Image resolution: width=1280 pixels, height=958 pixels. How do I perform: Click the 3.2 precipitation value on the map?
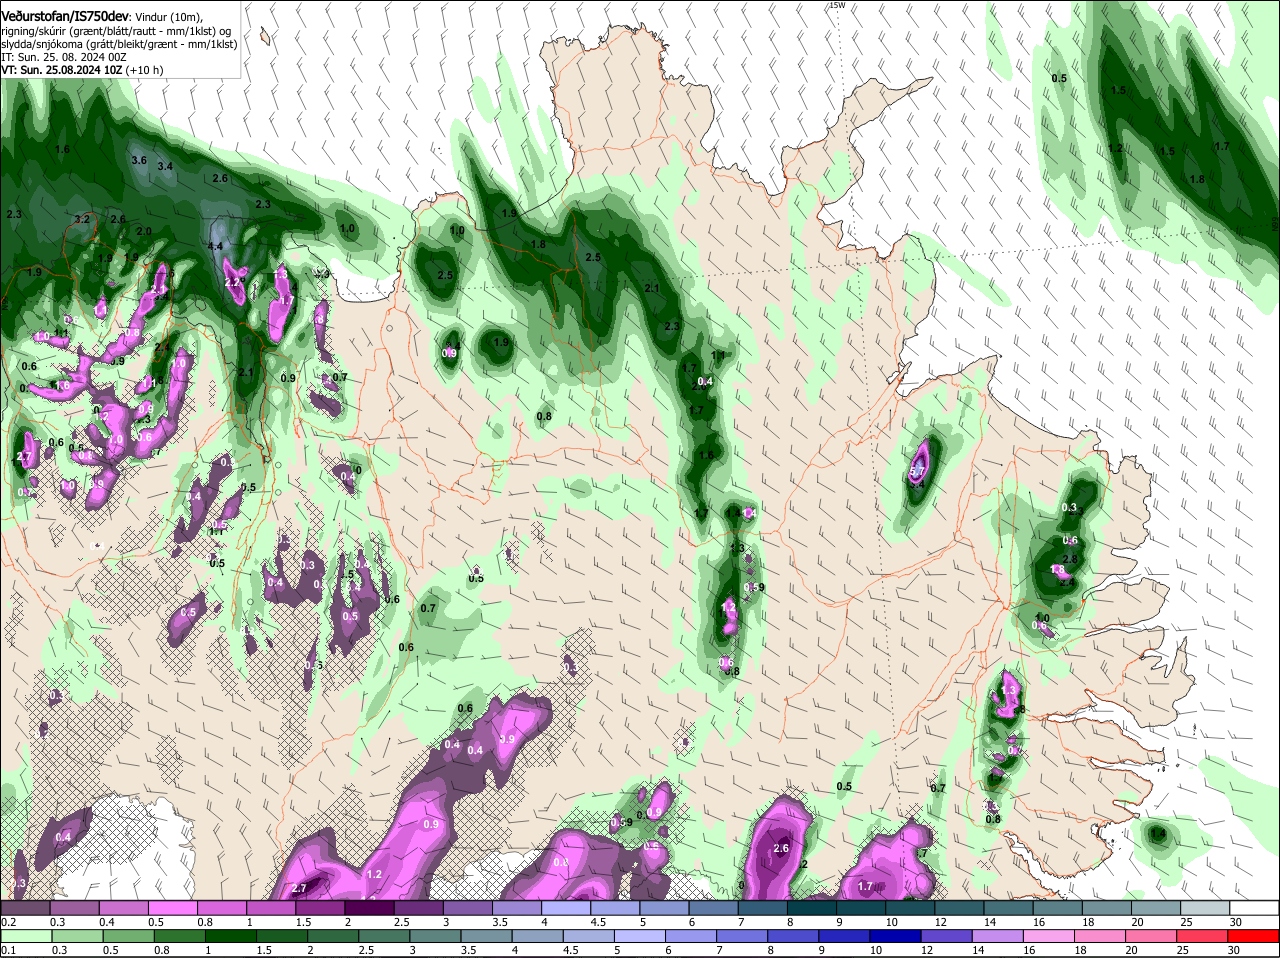pos(82,219)
